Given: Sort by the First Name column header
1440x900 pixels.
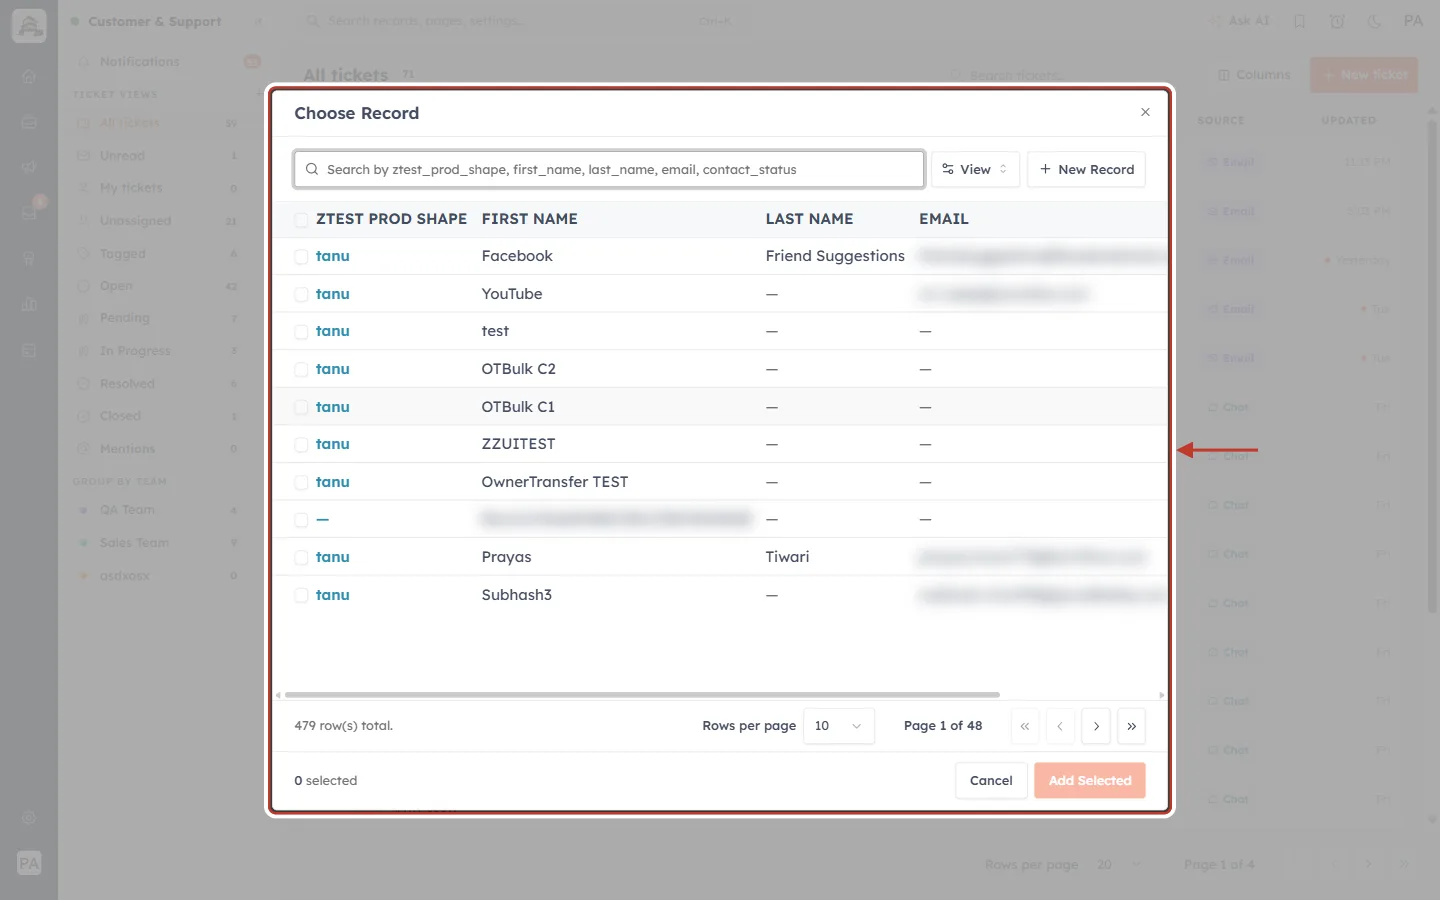Looking at the screenshot, I should [x=529, y=219].
